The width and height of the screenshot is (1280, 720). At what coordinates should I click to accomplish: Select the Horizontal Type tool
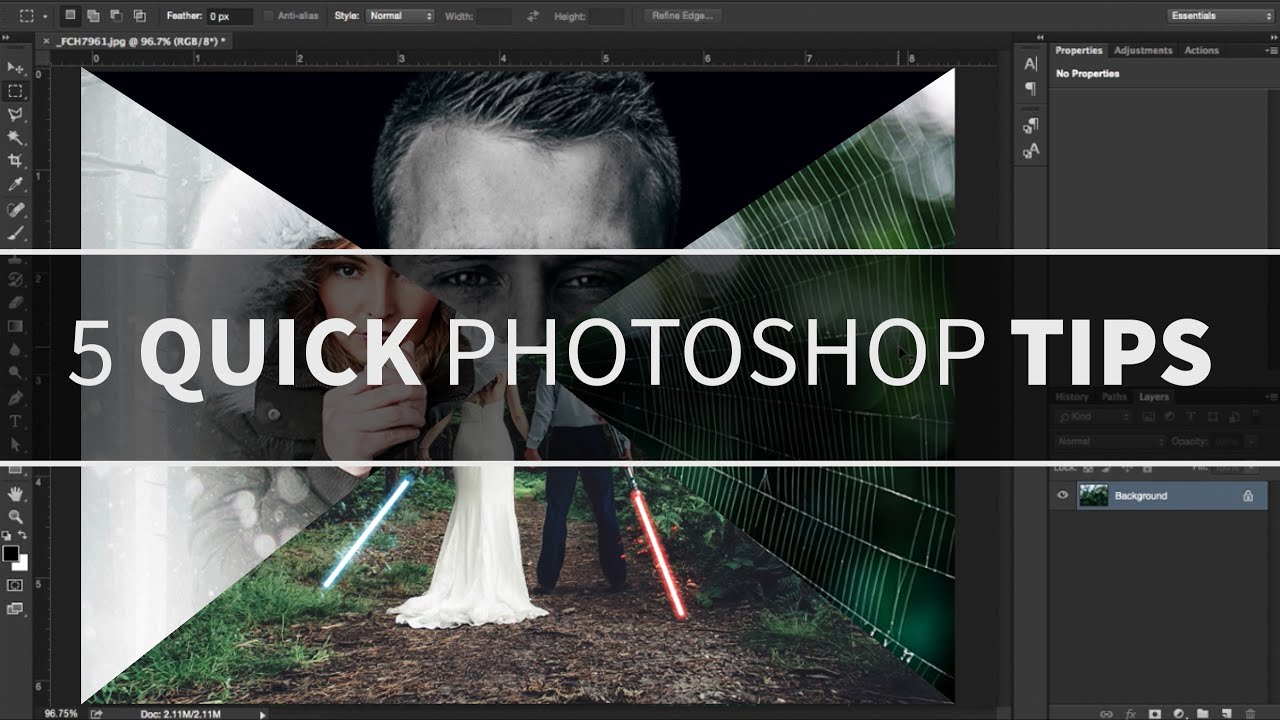click(15, 421)
